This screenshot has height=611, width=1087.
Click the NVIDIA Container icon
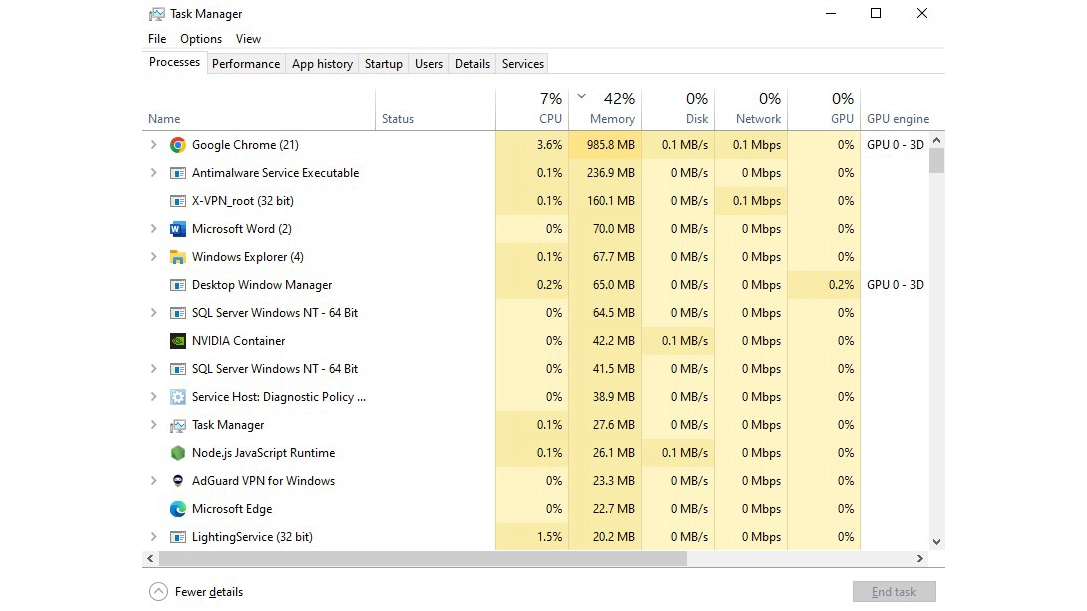click(177, 341)
